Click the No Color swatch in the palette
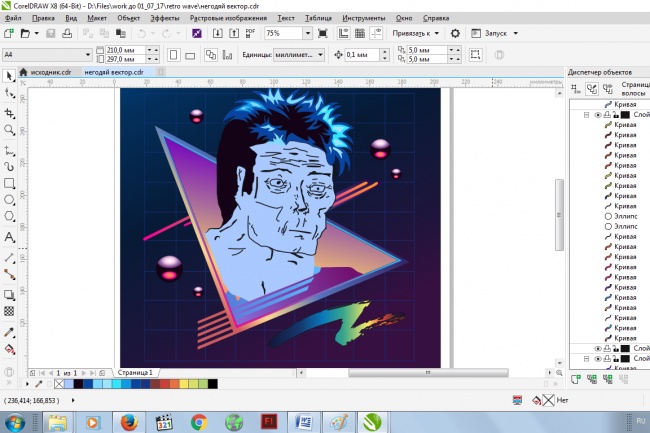 [59, 384]
